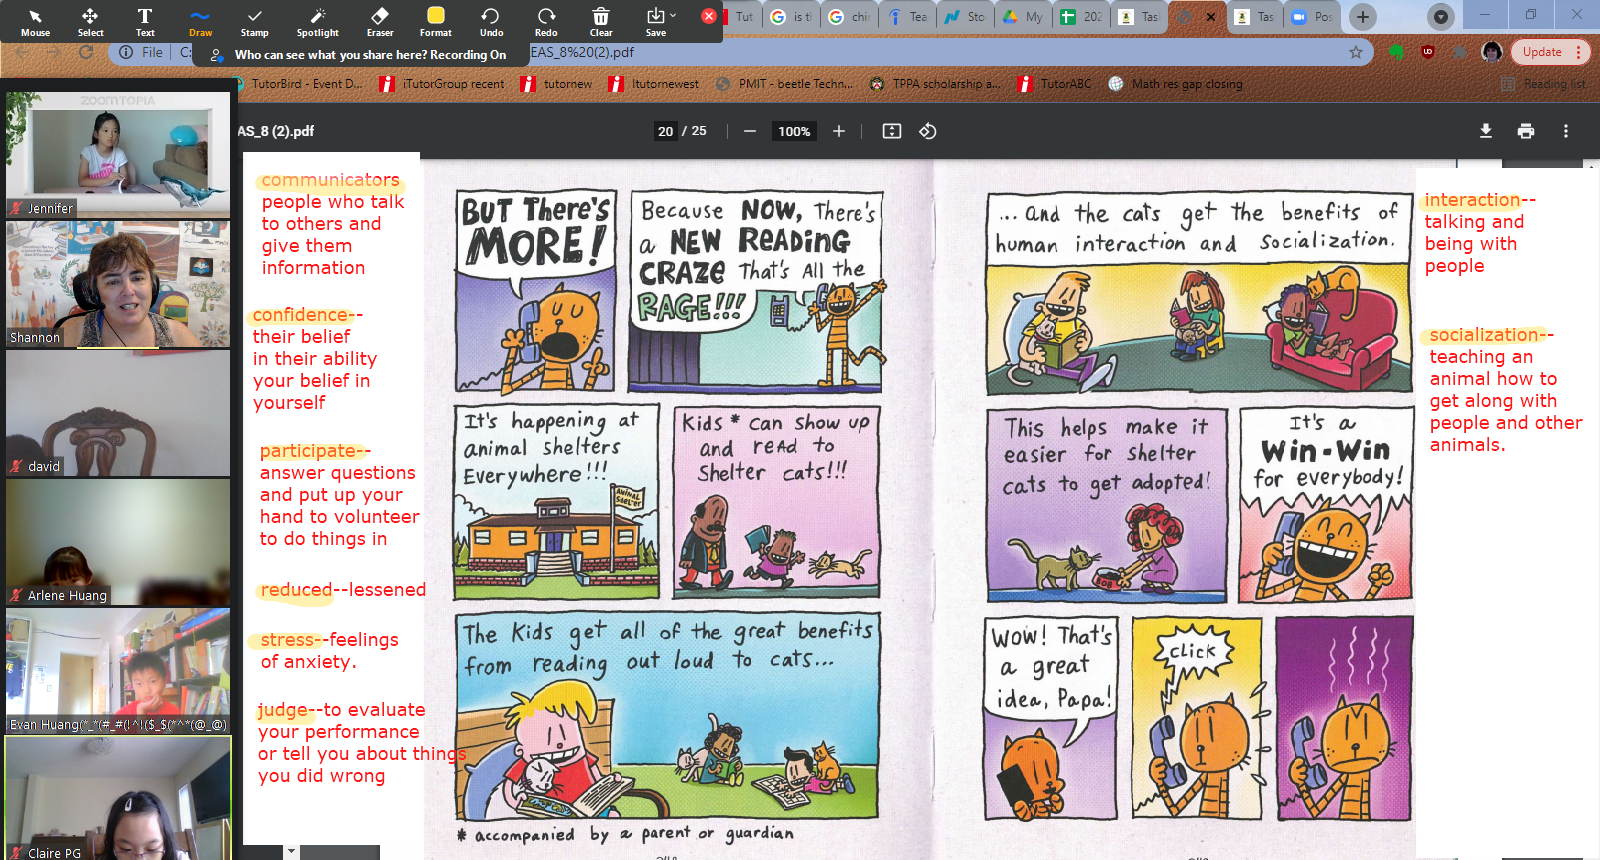Select Evan Huang's video thumbnail
This screenshot has height=860, width=1600.
click(118, 671)
